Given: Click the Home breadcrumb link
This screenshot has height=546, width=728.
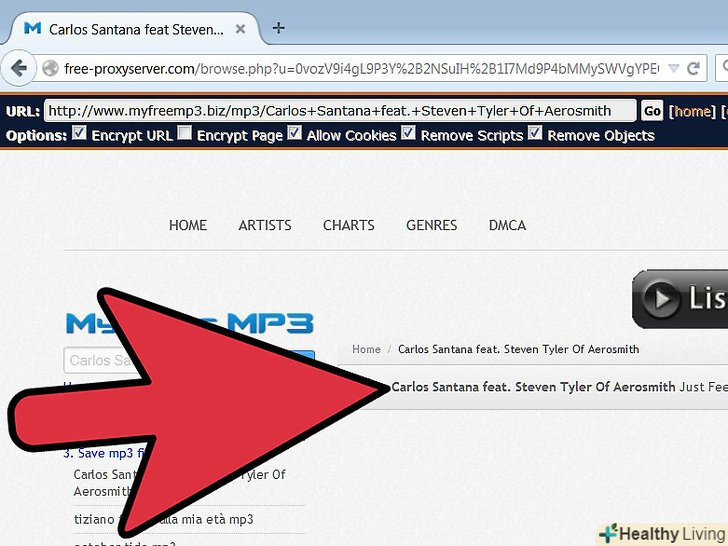Looking at the screenshot, I should pos(366,349).
